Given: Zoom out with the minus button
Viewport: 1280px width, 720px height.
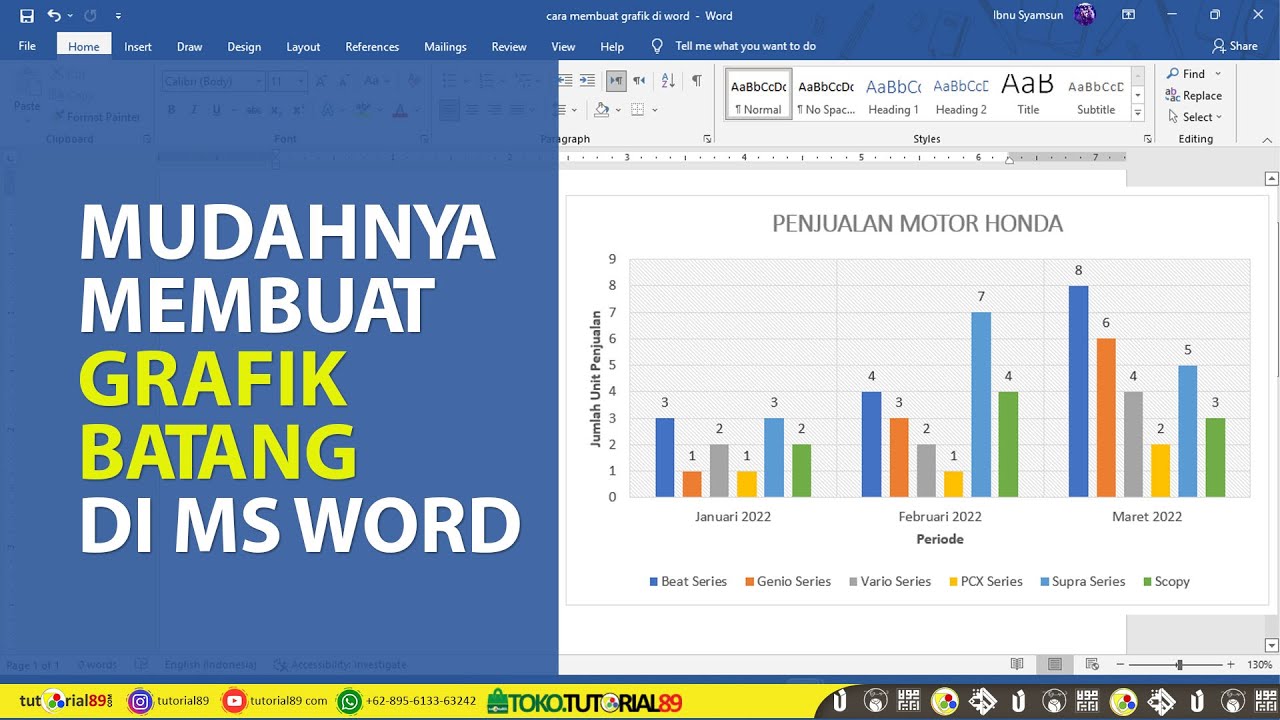Looking at the screenshot, I should [1120, 665].
